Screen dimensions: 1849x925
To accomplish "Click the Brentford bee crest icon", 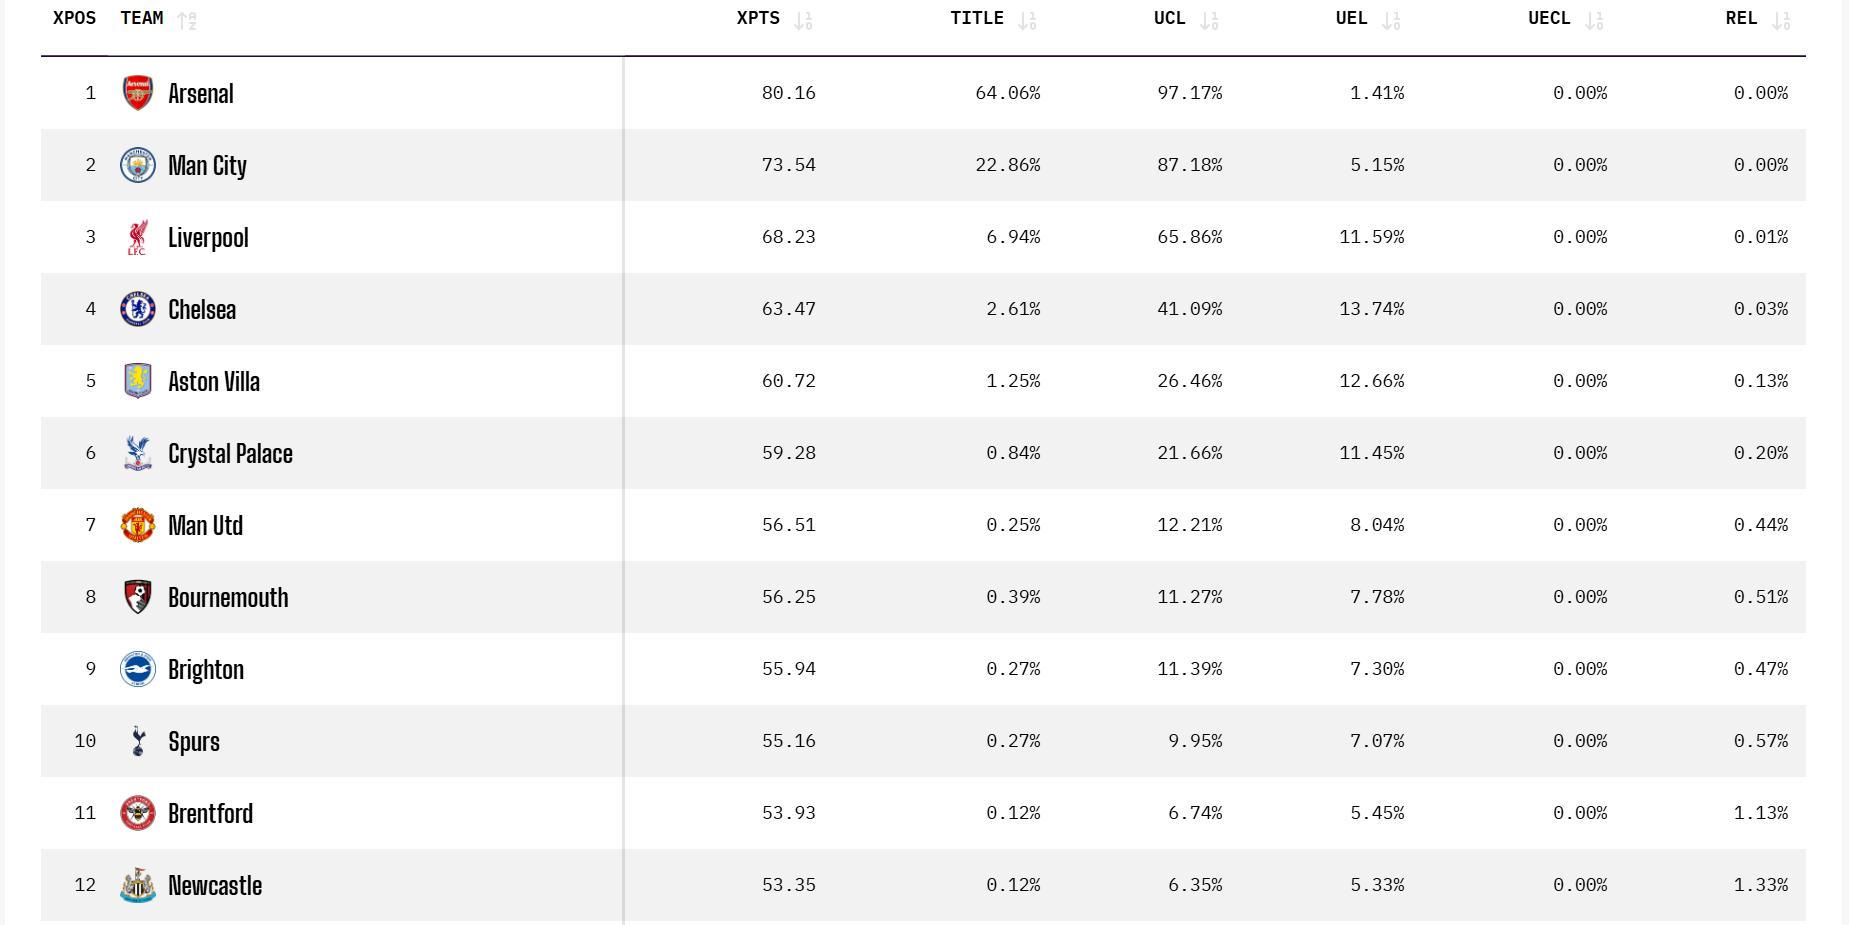I will (x=138, y=813).
